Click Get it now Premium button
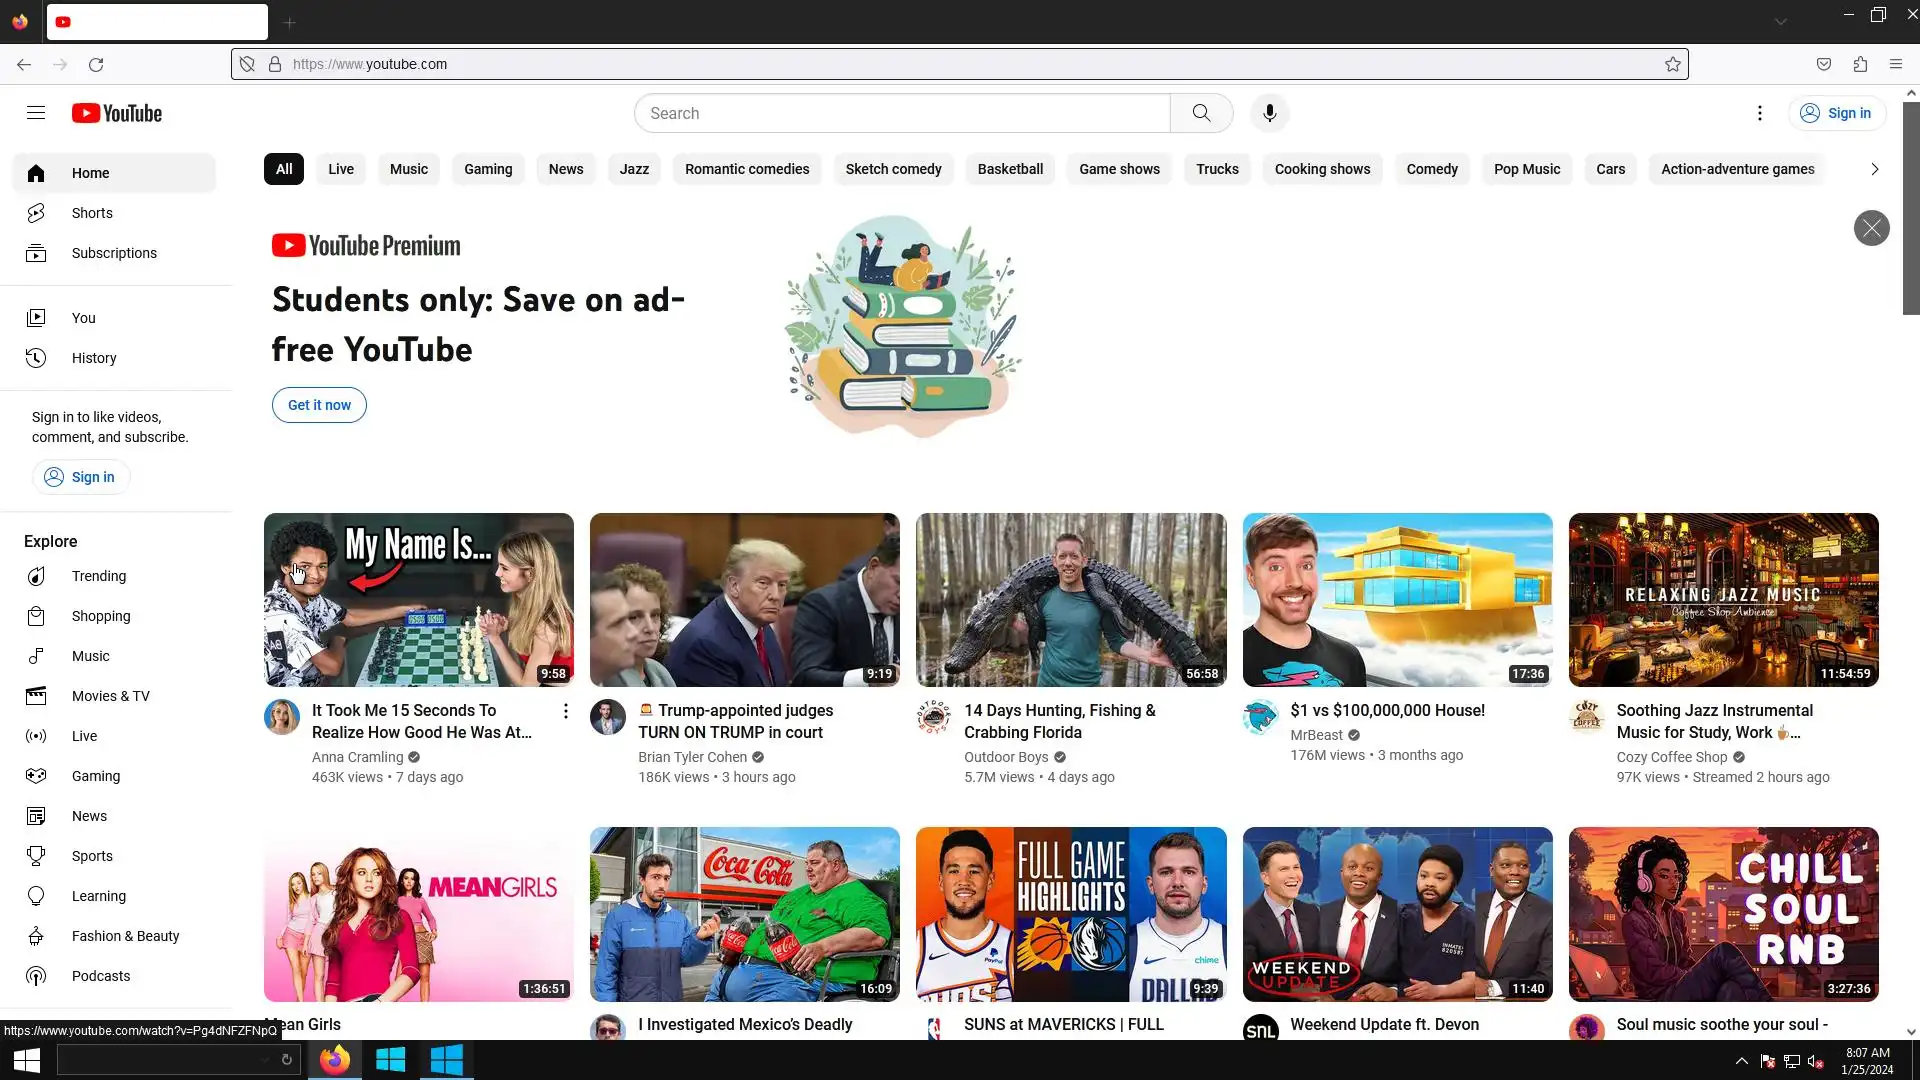Screen dimensions: 1920x1080 [319, 405]
